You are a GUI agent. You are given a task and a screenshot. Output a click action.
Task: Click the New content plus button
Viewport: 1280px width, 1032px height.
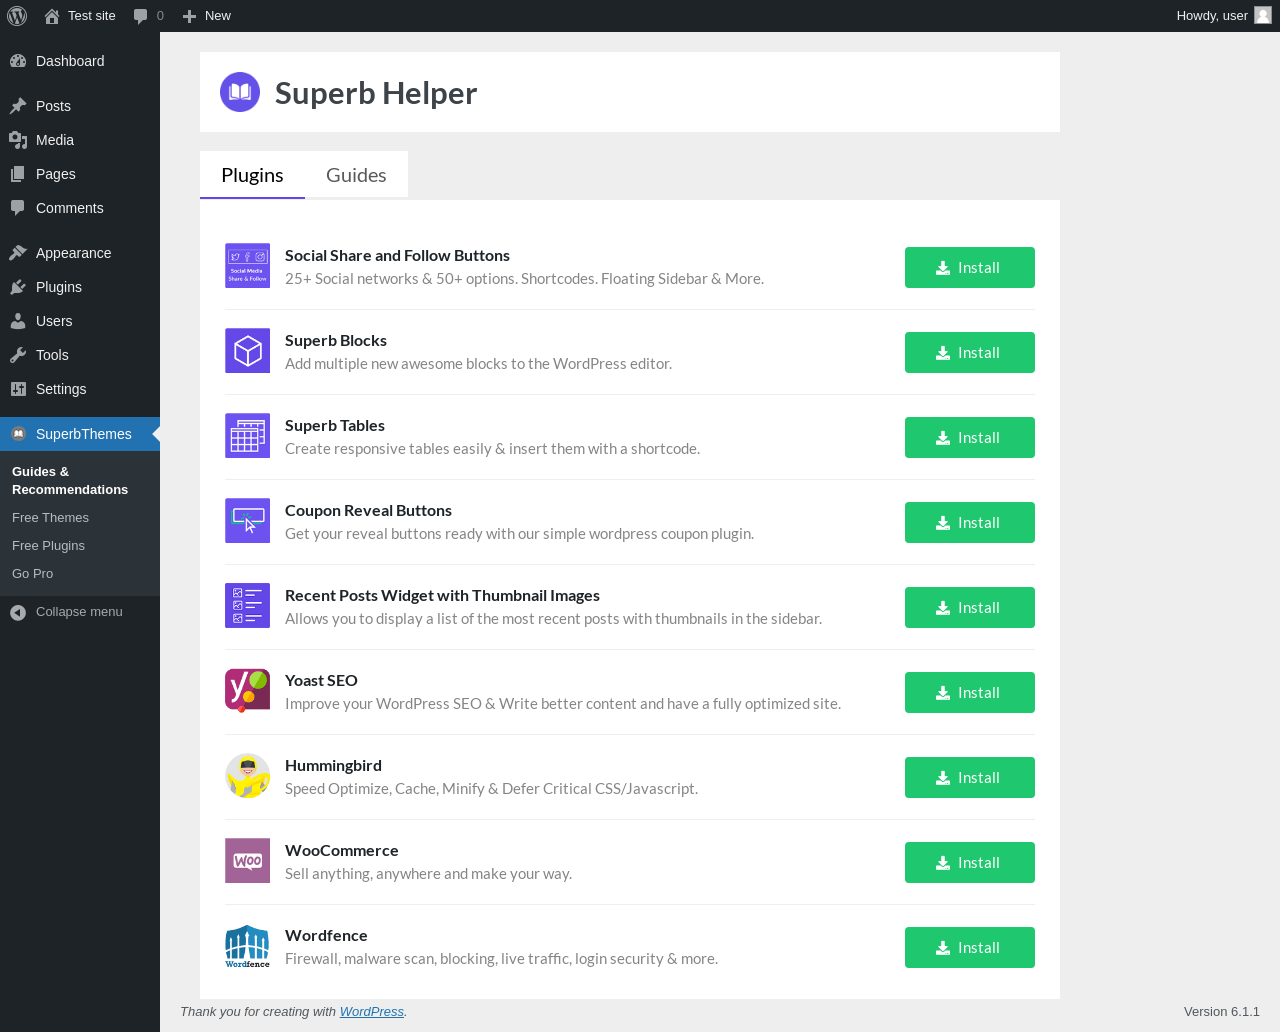click(207, 16)
